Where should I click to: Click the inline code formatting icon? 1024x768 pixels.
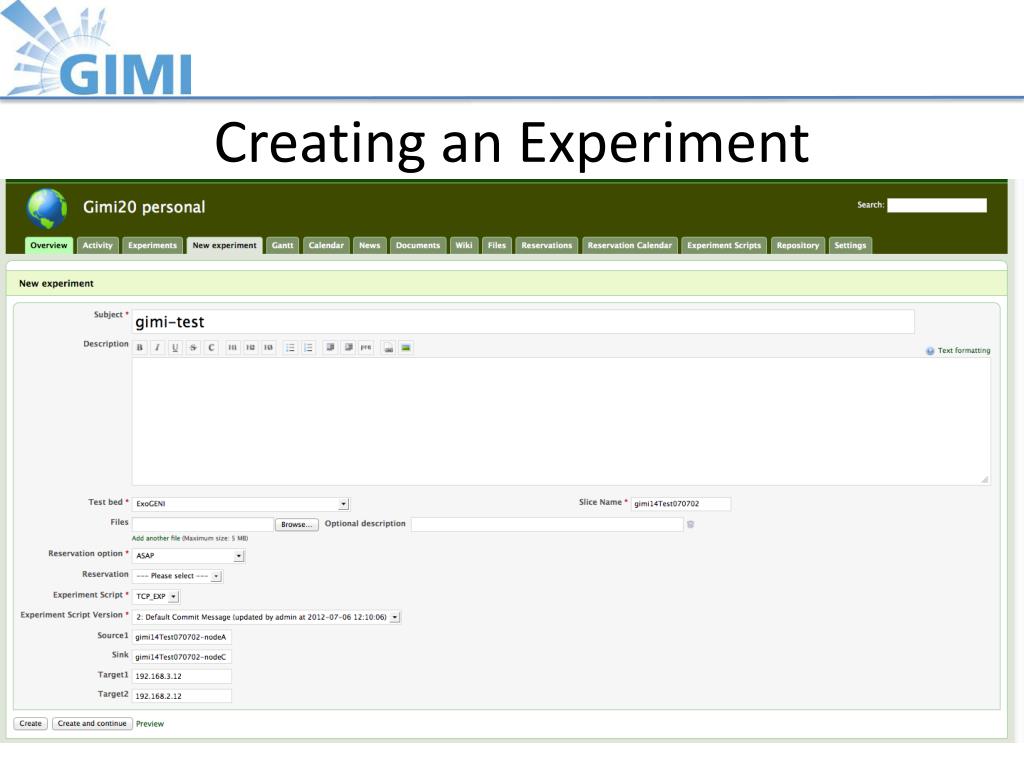(x=211, y=348)
